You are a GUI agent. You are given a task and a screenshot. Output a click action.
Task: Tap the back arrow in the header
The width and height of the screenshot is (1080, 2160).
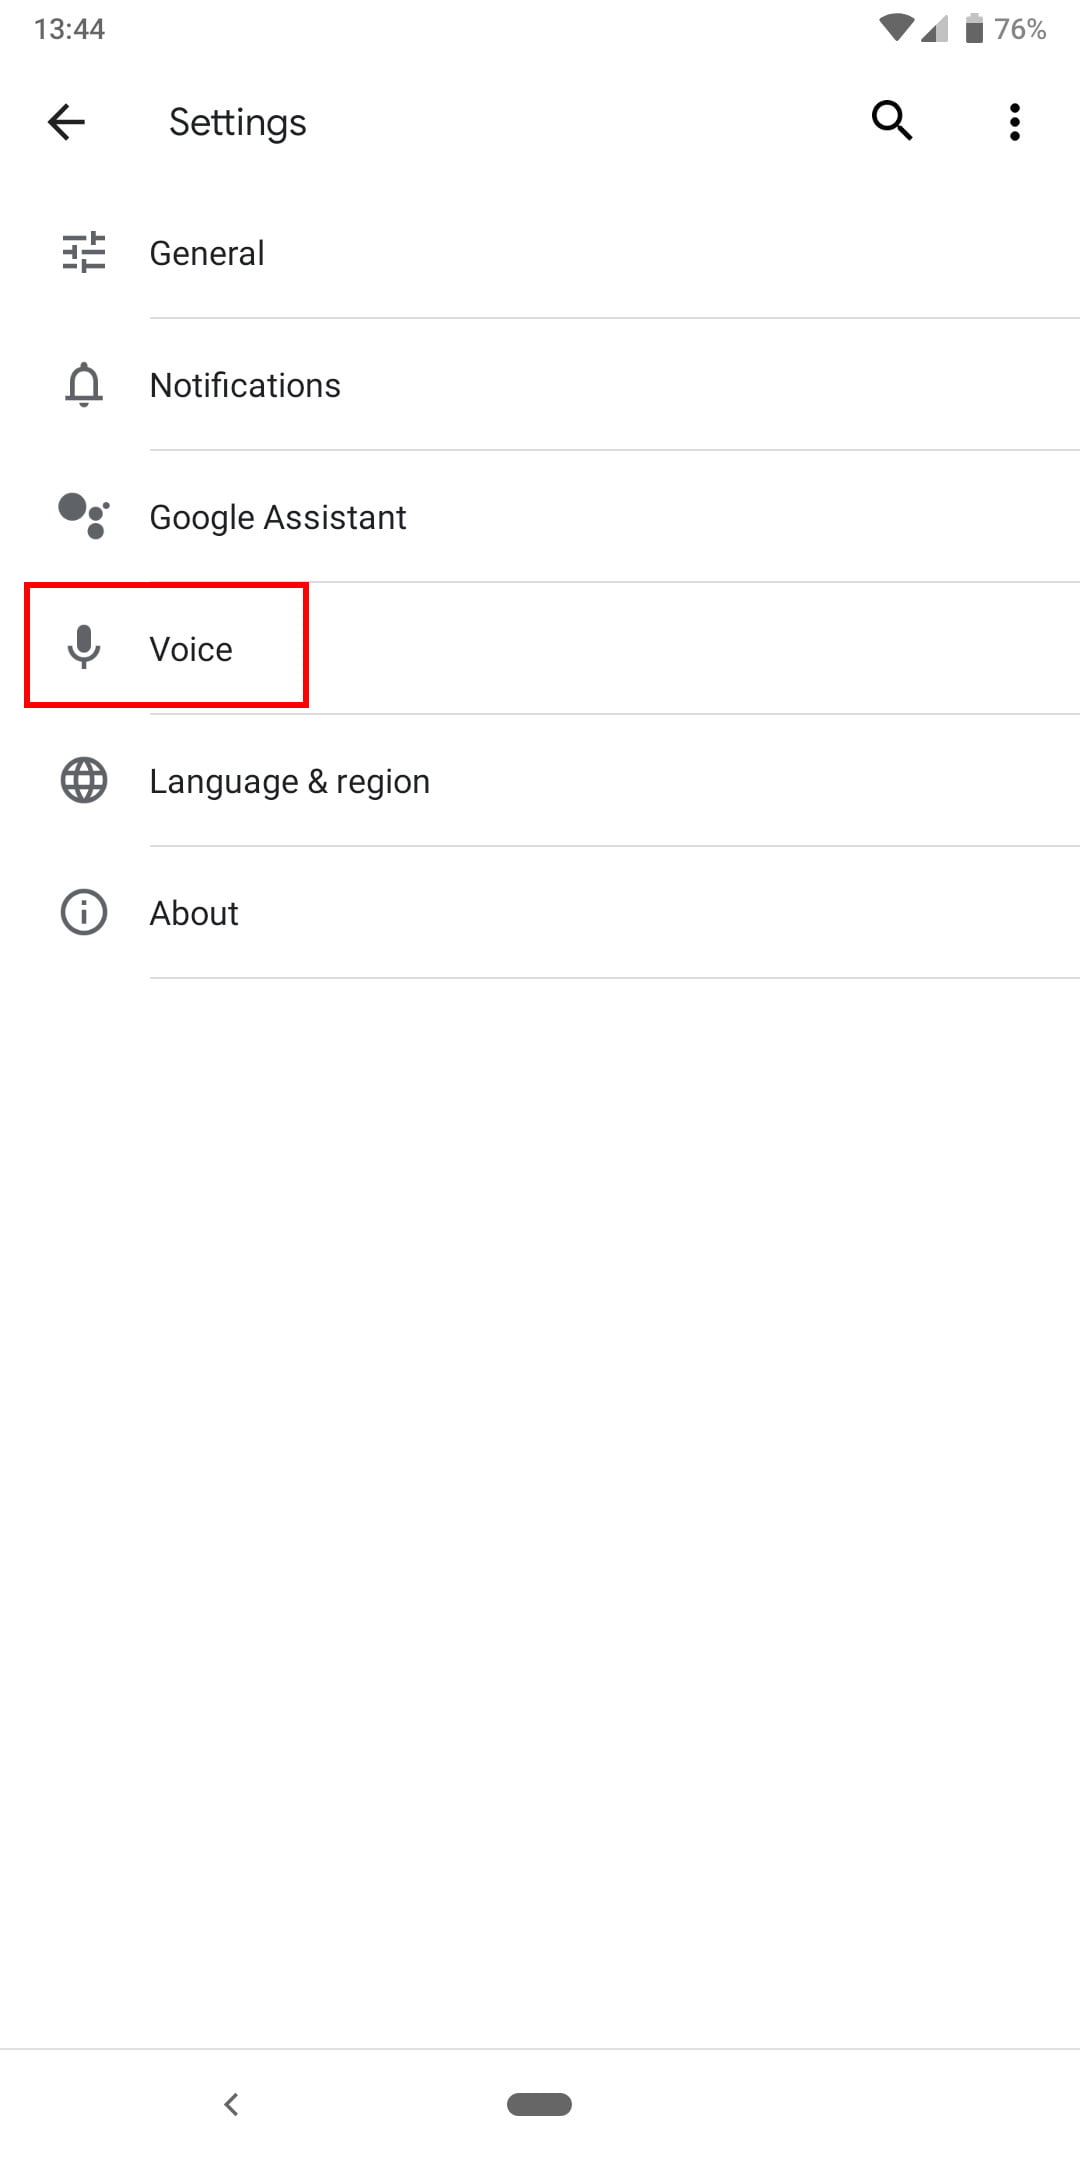tap(65, 121)
